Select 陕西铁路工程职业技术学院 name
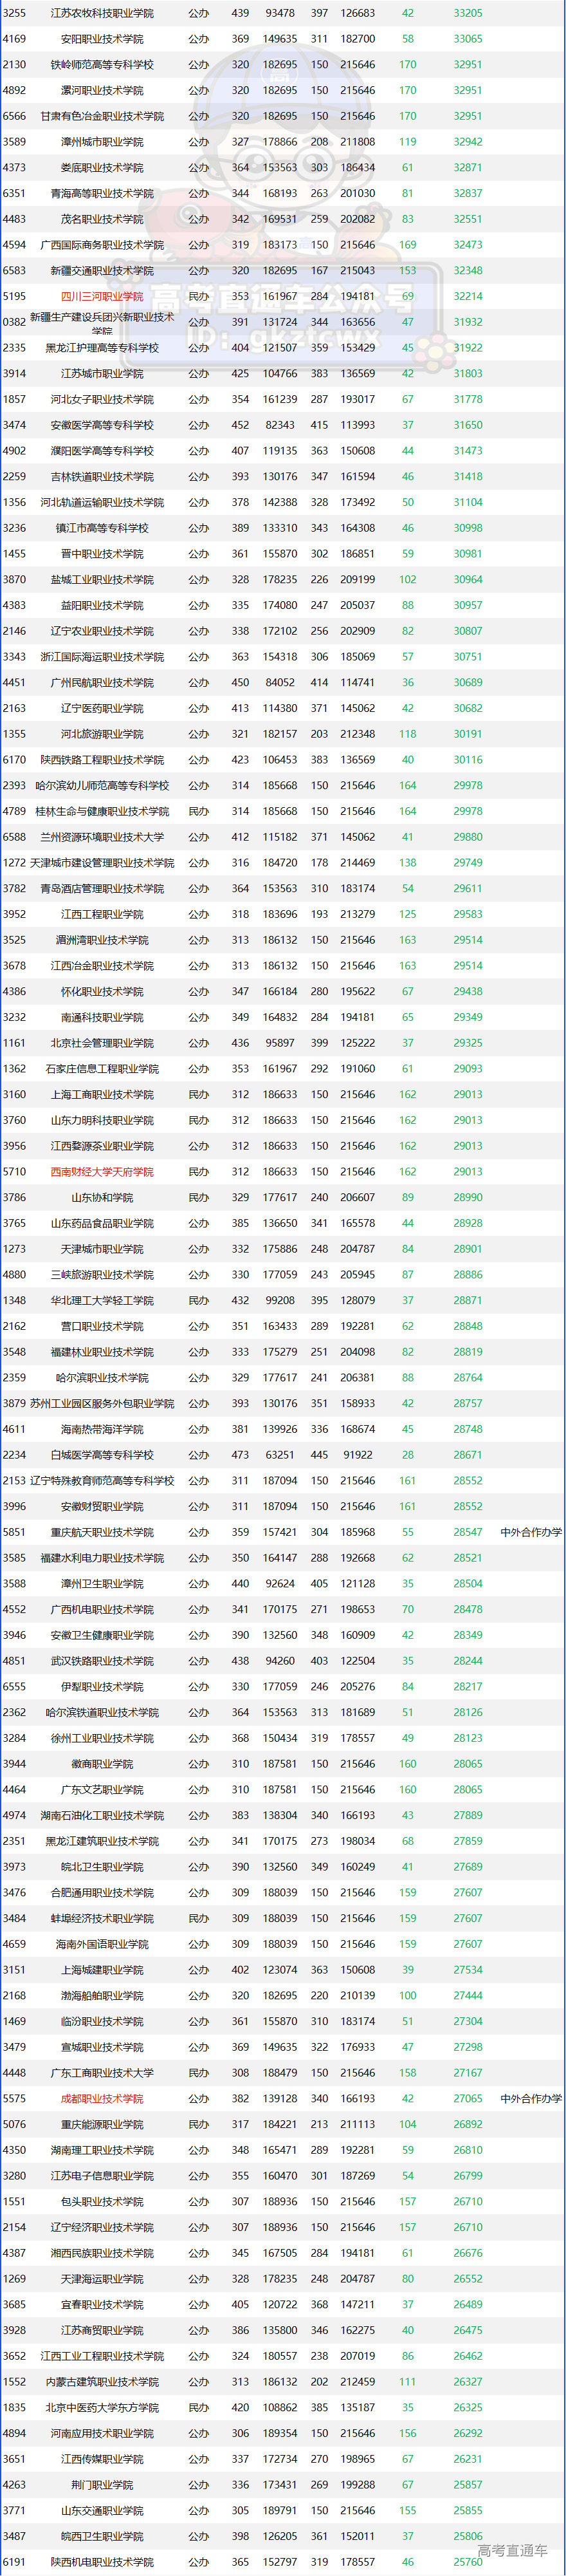This screenshot has height=2576, width=566. pos(102,760)
